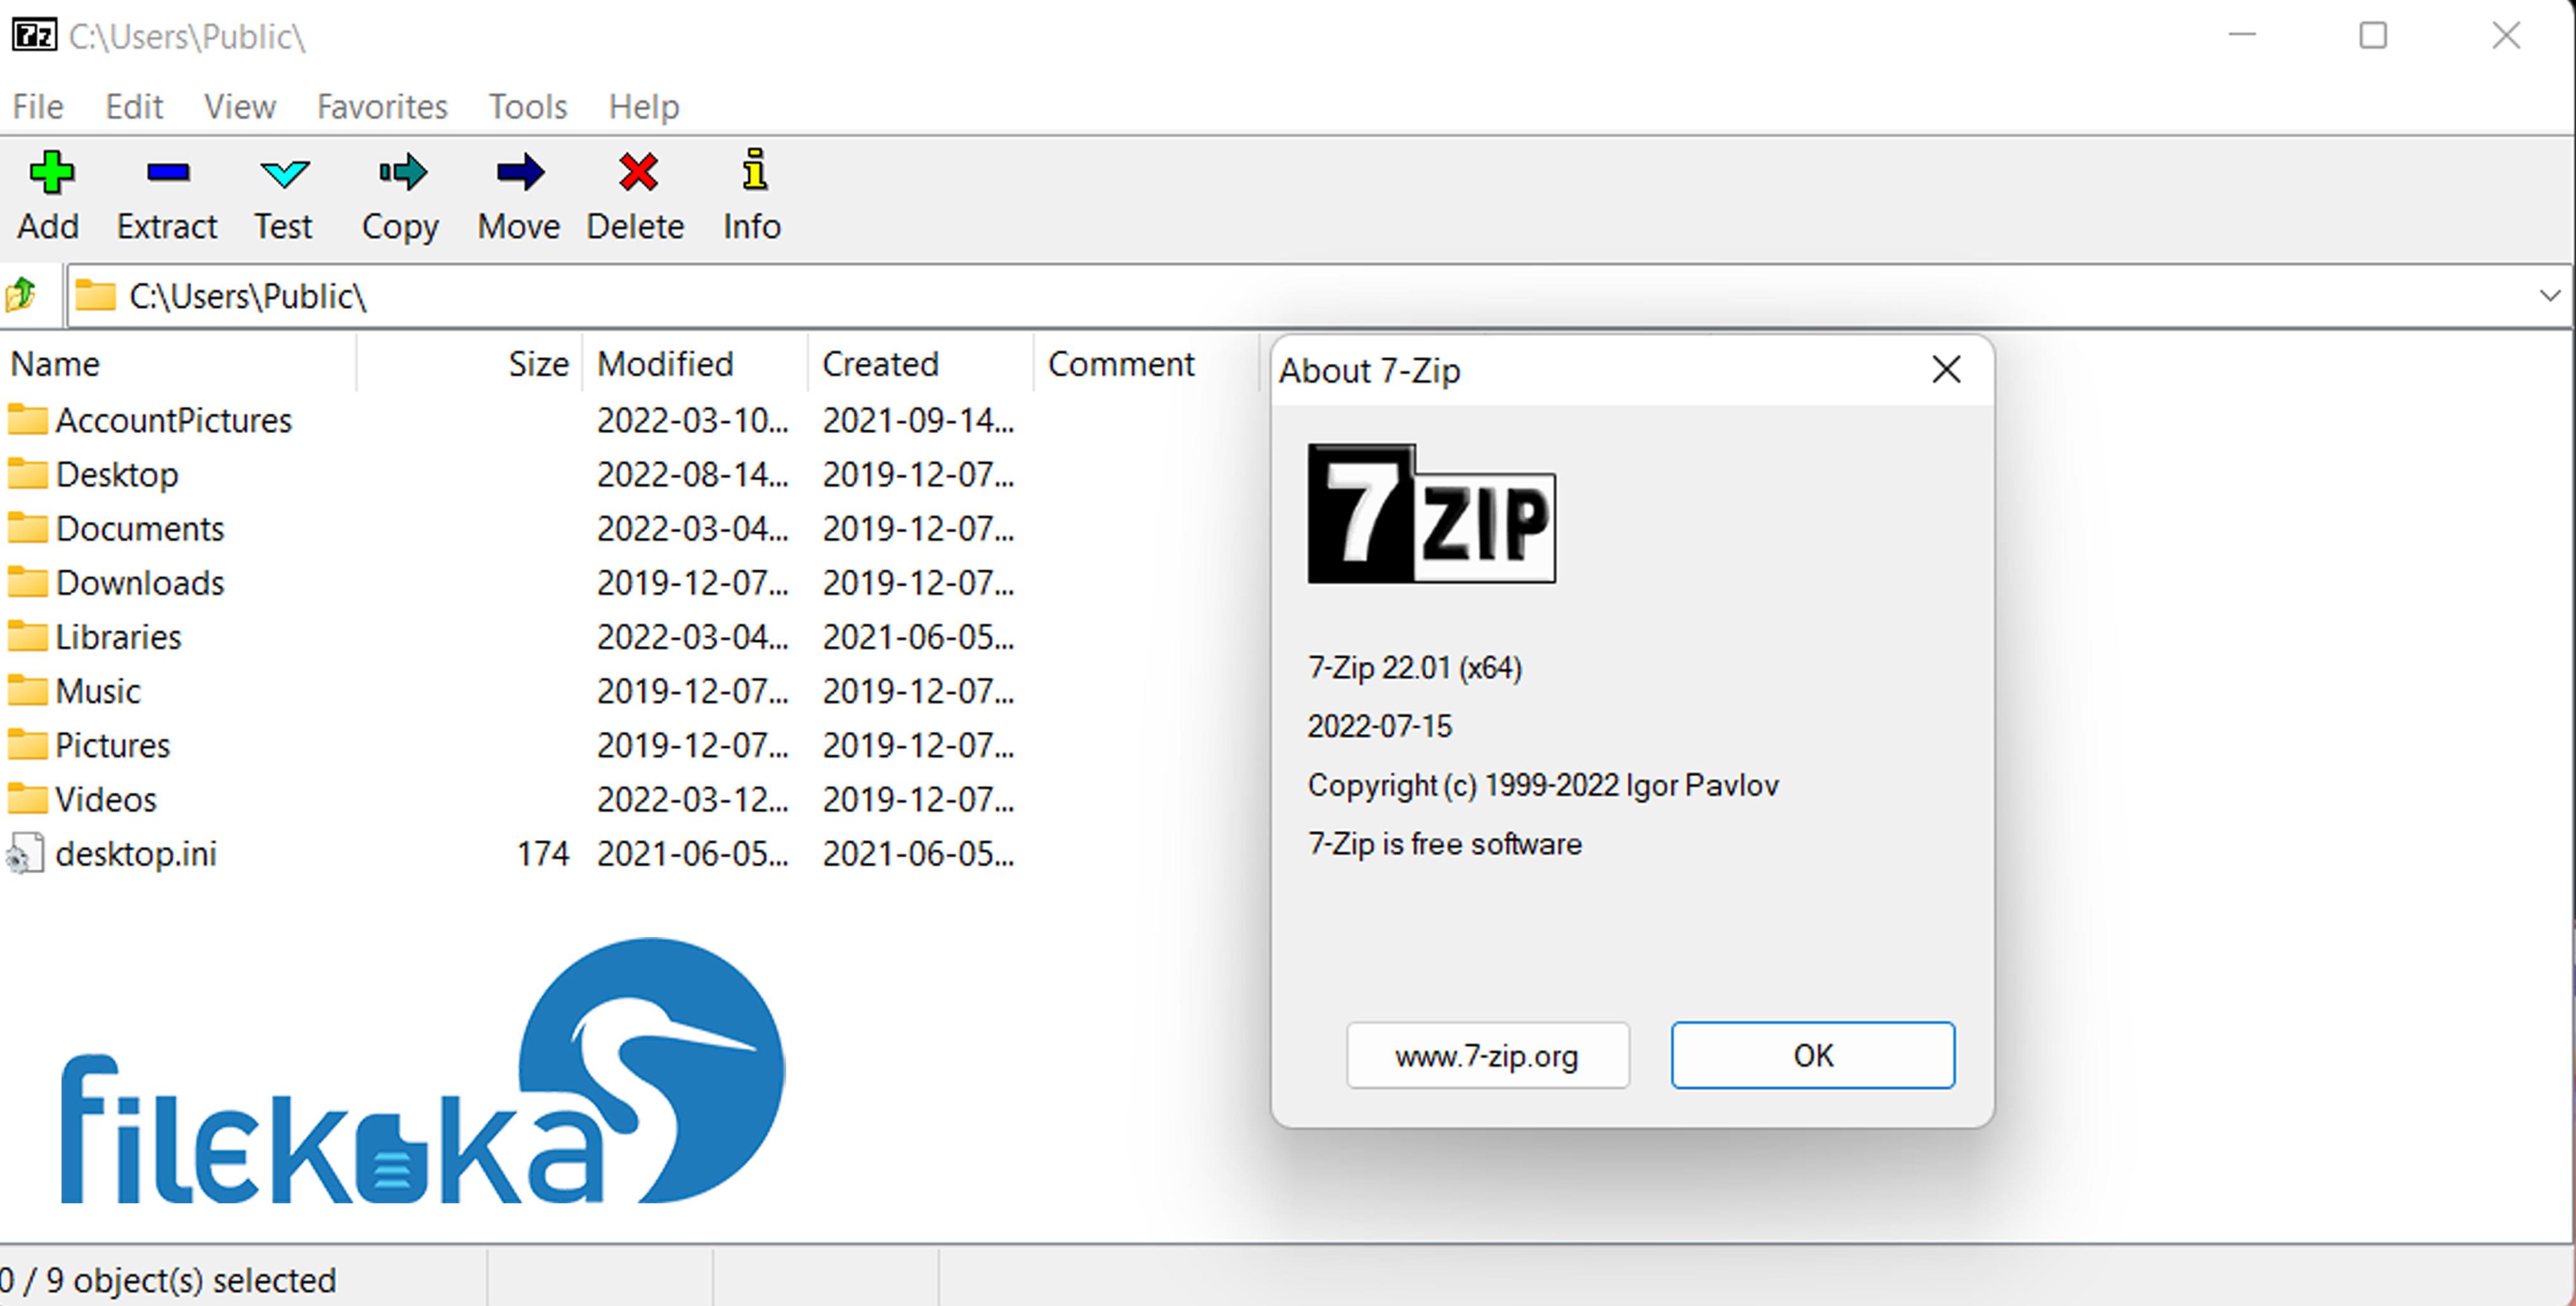Click OK in About 7-Zip dialog
This screenshot has height=1306, width=2576.
pos(1812,1055)
